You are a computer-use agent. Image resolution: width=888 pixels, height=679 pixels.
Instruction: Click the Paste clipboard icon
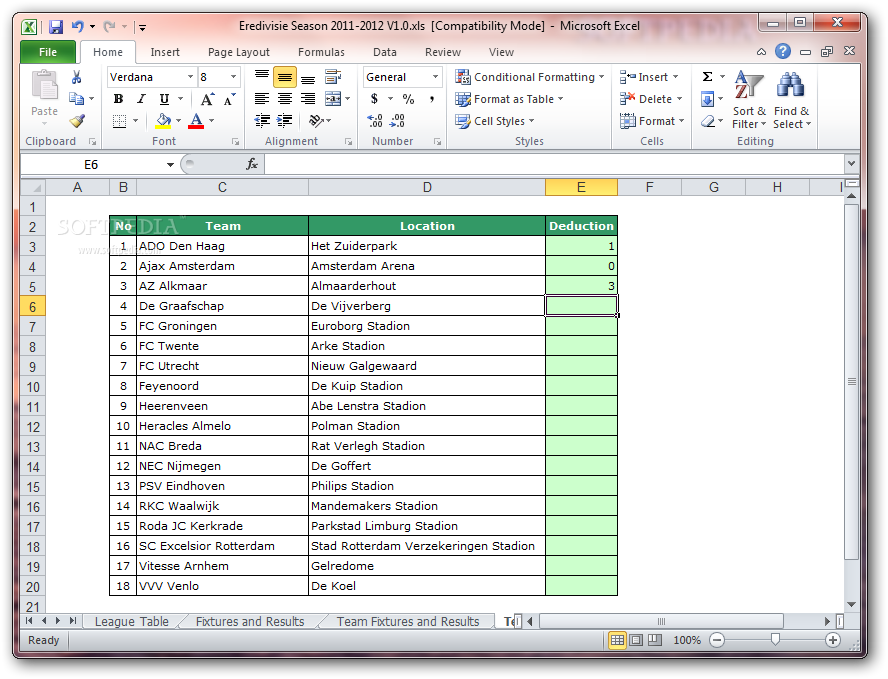[44, 86]
